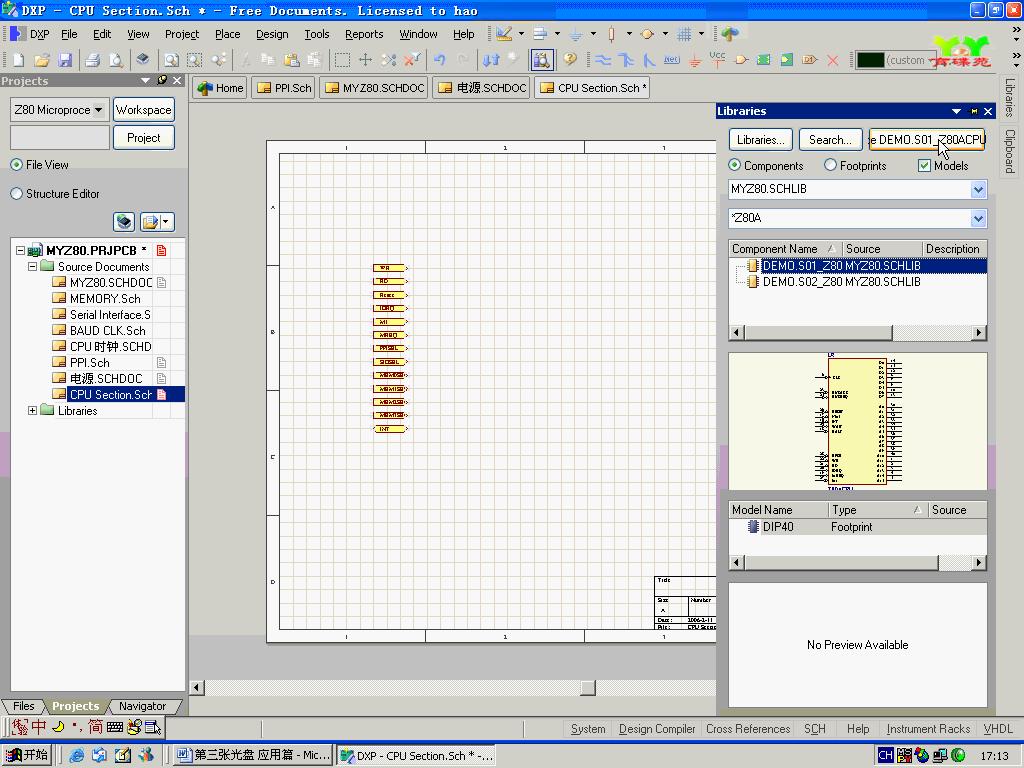The image size is (1024, 768).
Task: Click the Libraries... button
Action: click(x=760, y=140)
